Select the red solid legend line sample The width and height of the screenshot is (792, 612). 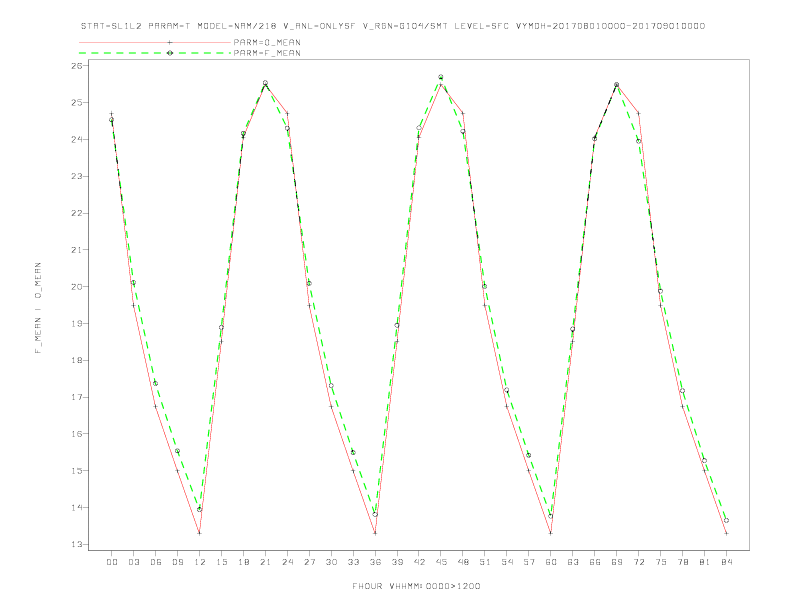[x=155, y=42]
